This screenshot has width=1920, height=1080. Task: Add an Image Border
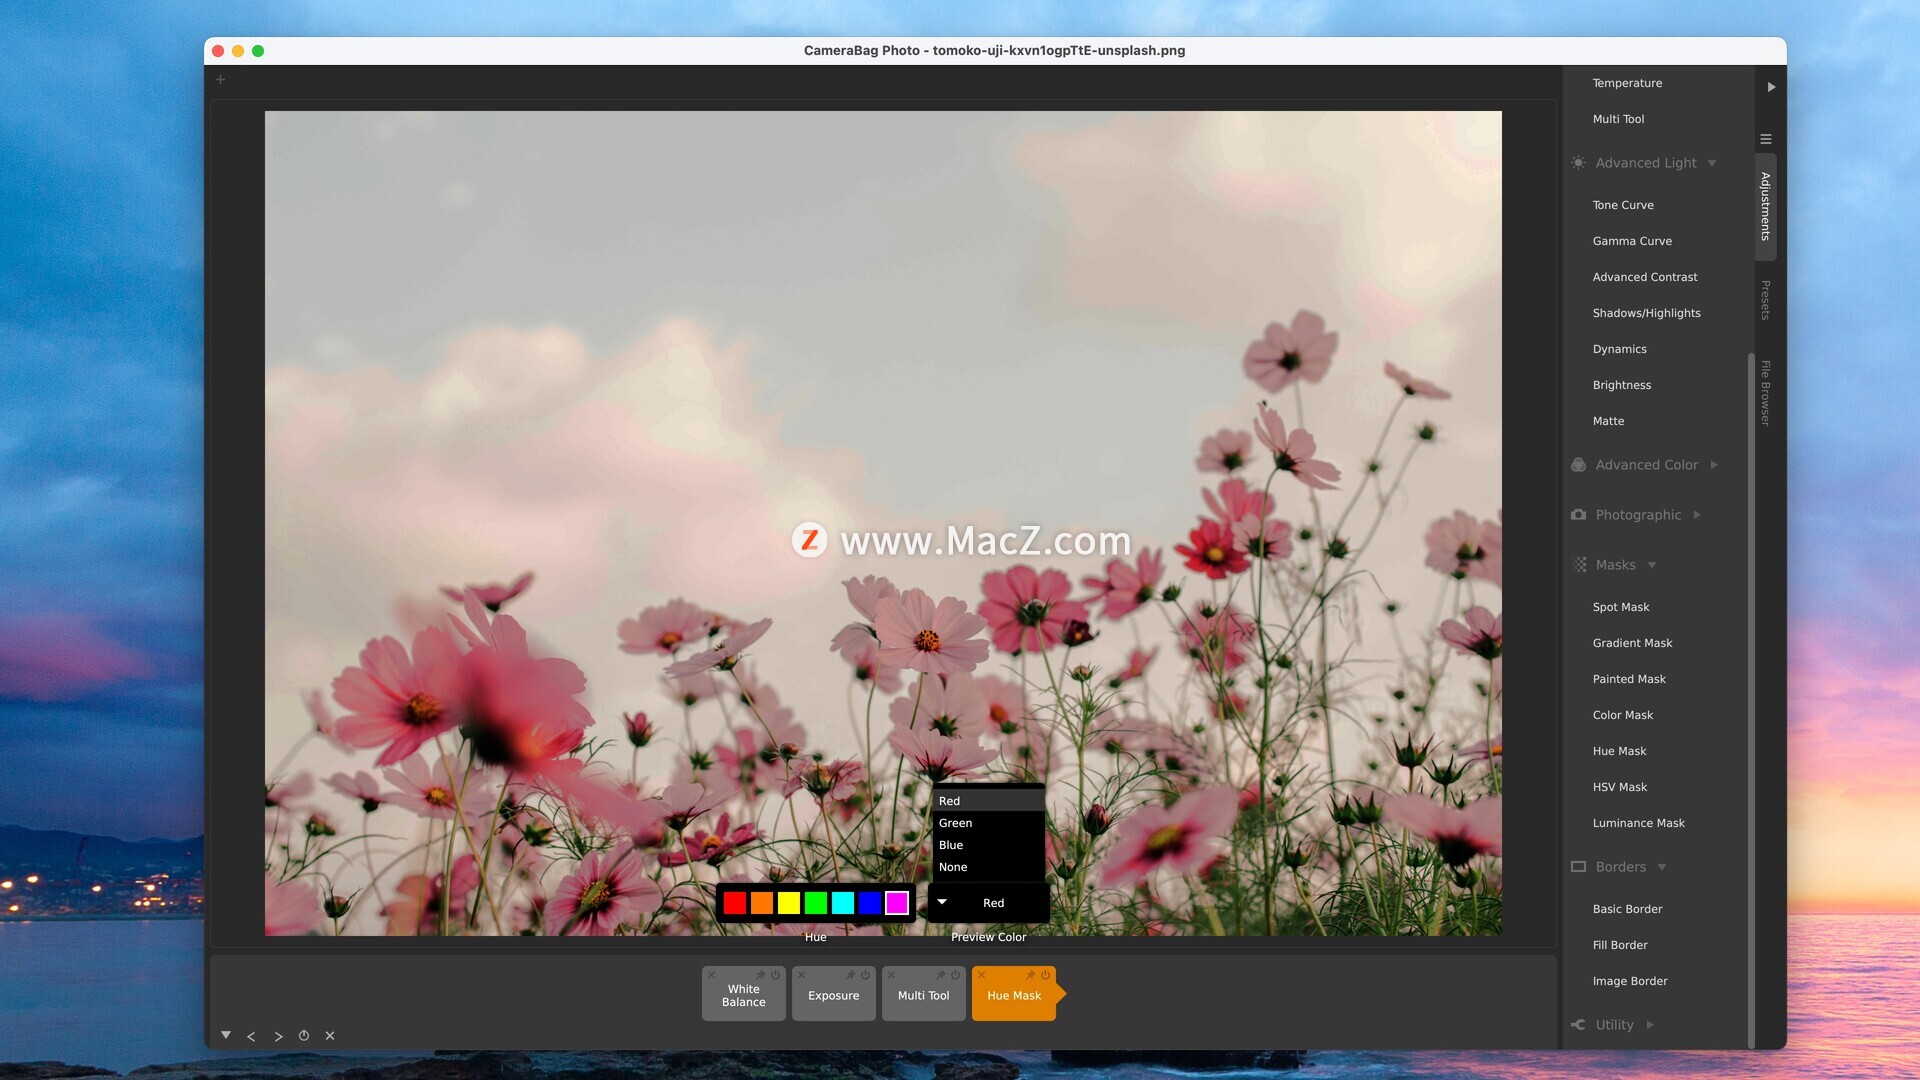click(x=1630, y=981)
